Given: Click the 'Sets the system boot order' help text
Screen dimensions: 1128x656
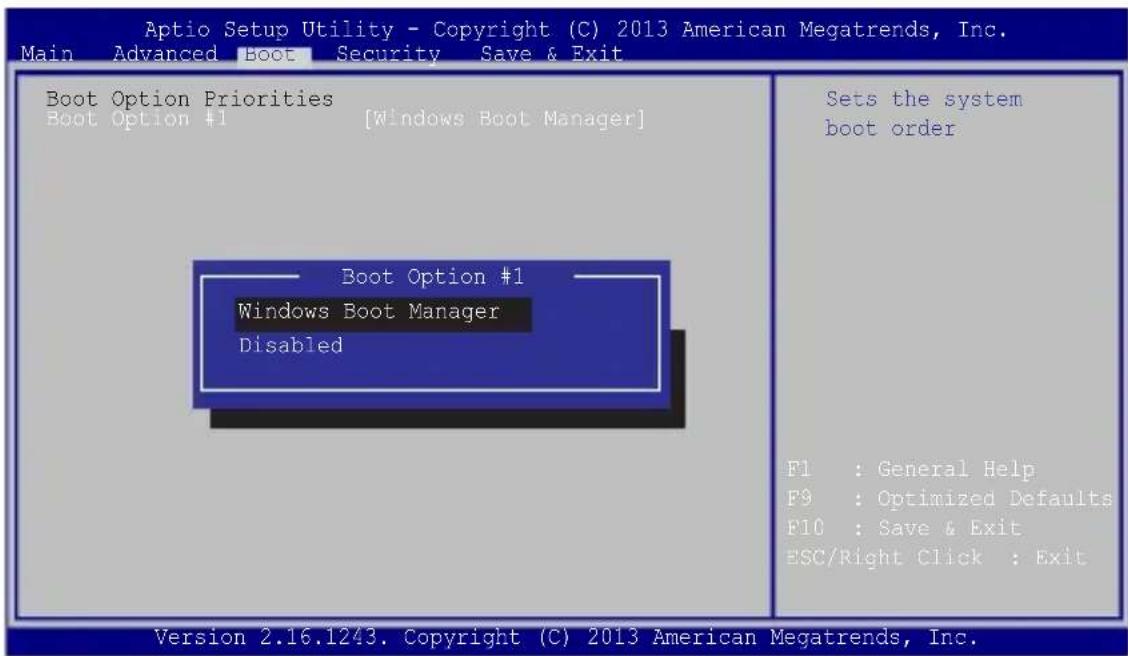Looking at the screenshot, I should (x=924, y=114).
